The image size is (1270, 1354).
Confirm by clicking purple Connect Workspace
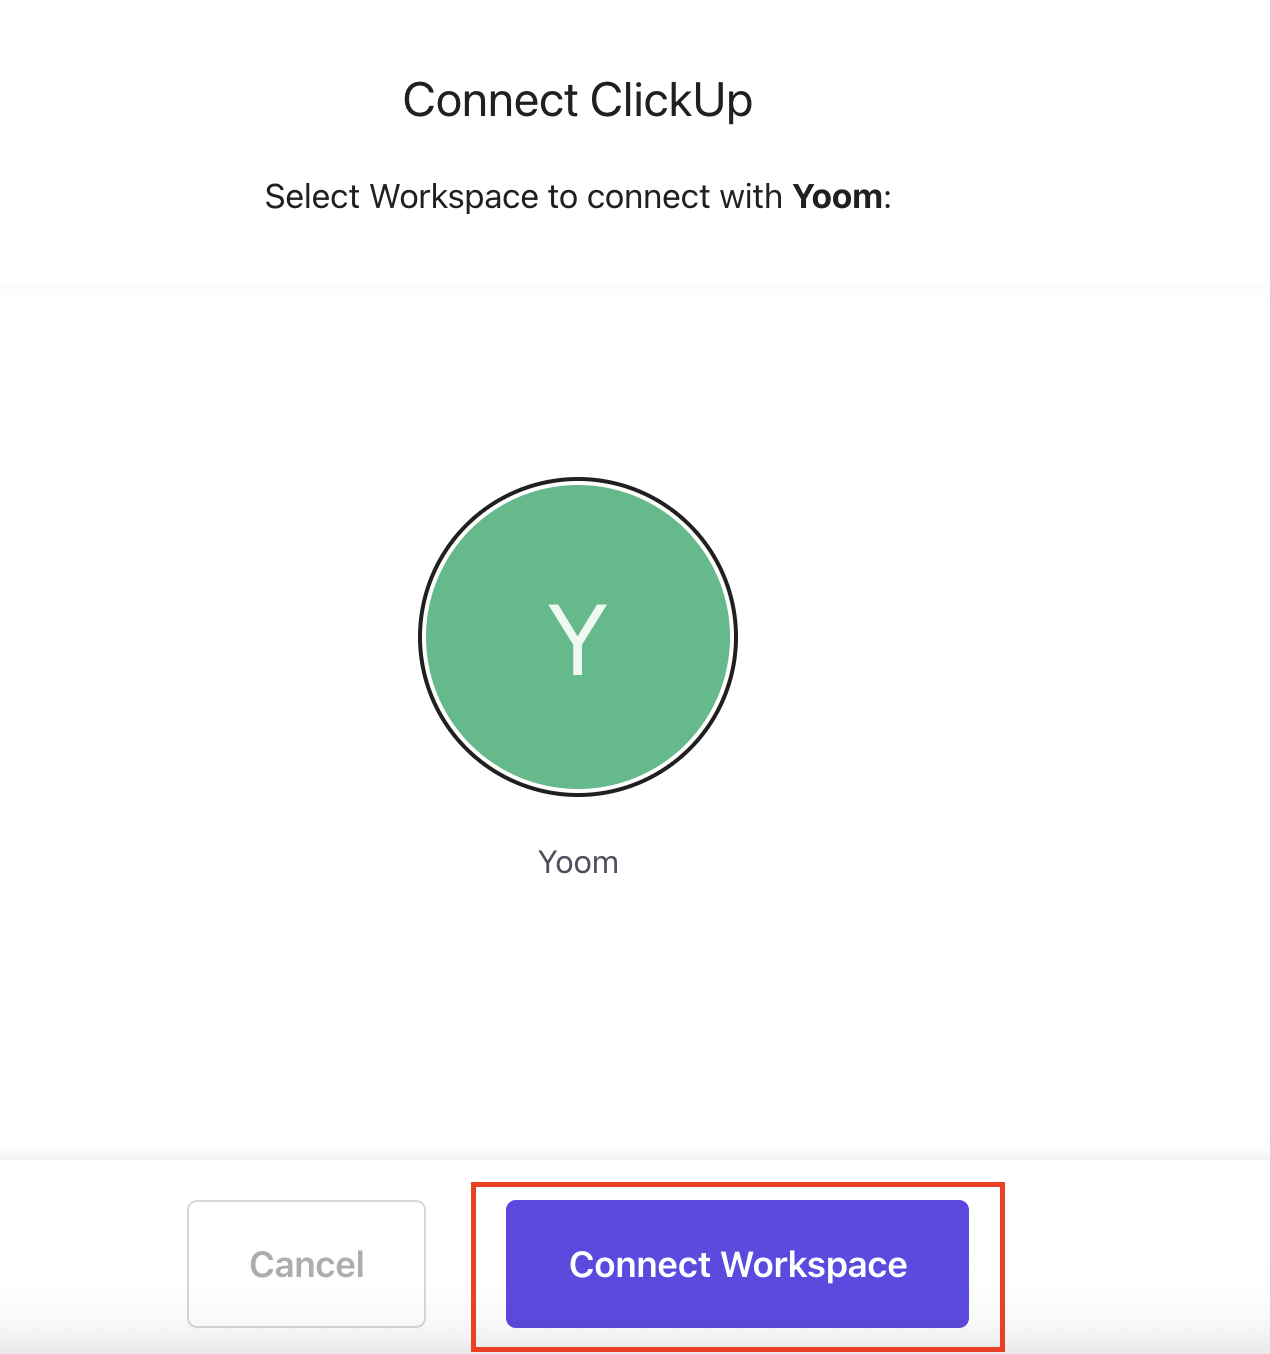tap(737, 1264)
